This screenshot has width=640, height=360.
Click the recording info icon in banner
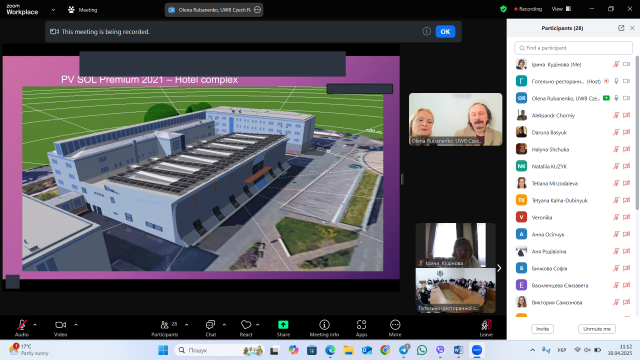(427, 31)
